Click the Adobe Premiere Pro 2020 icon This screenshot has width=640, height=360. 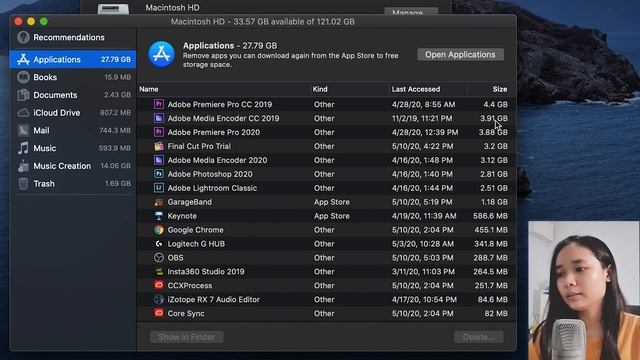point(159,132)
